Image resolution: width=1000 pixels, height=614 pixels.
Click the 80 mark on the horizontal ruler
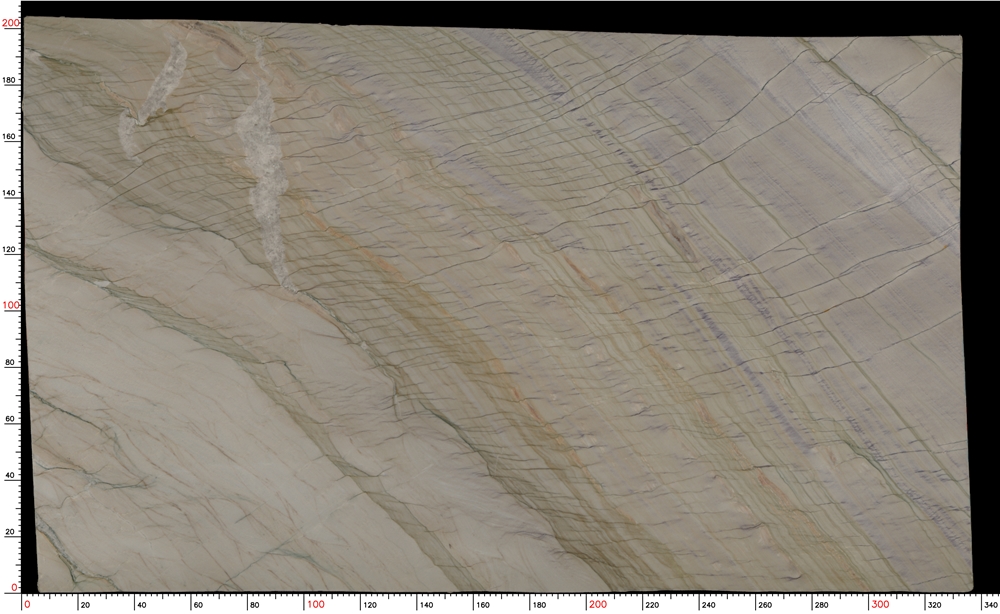click(x=254, y=605)
